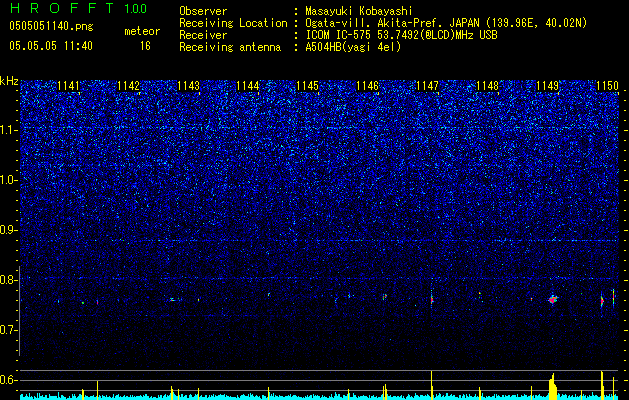Screen dimensions: 629x400
Task: Click the 0.8 kHz axis label
Action: [x=8, y=280]
